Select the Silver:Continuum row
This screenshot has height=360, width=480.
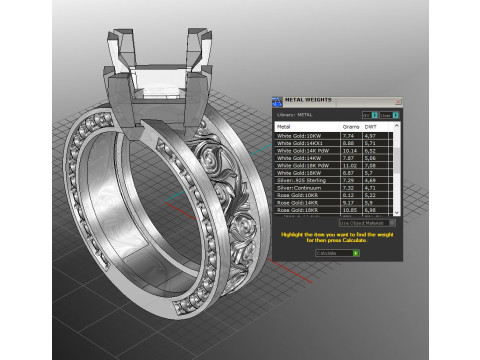point(333,188)
